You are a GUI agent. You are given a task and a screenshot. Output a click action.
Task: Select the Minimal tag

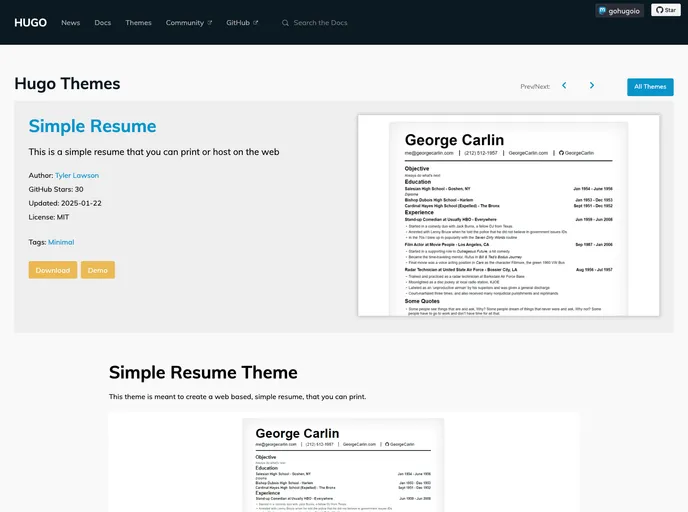[61, 242]
